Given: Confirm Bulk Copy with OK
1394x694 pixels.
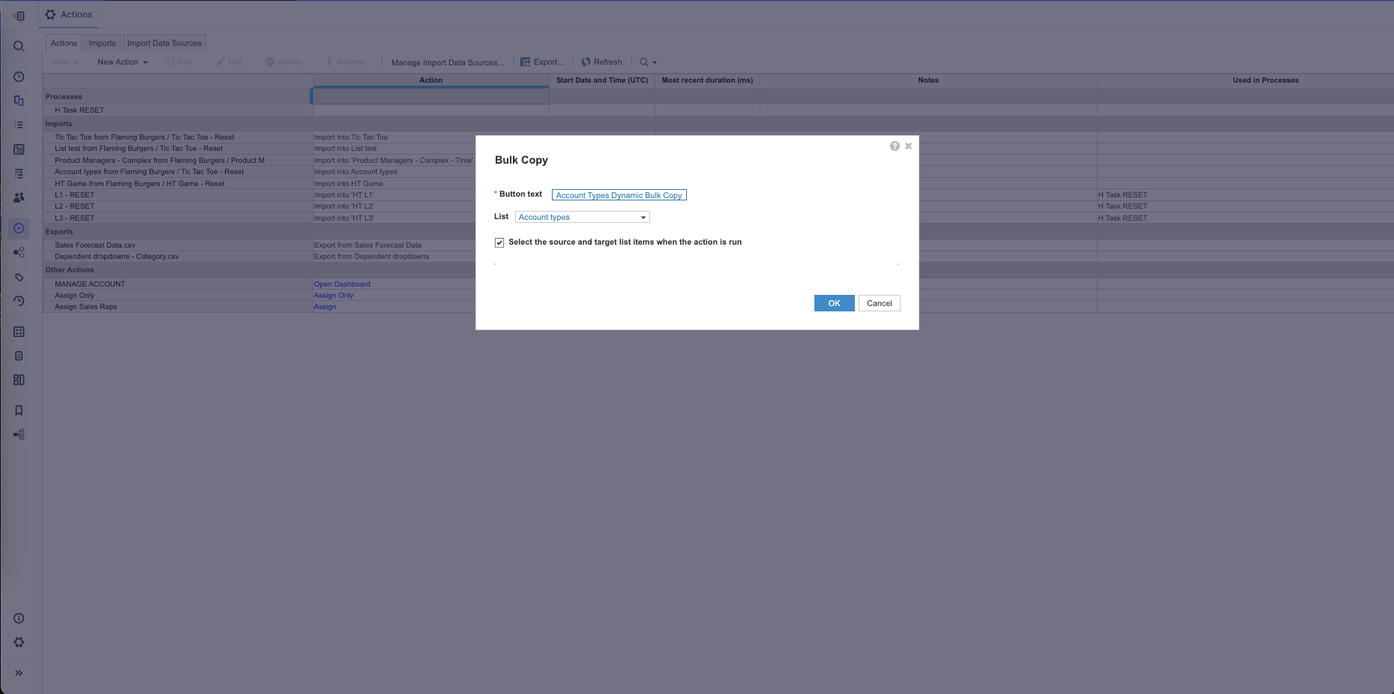Looking at the screenshot, I should [x=834, y=303].
